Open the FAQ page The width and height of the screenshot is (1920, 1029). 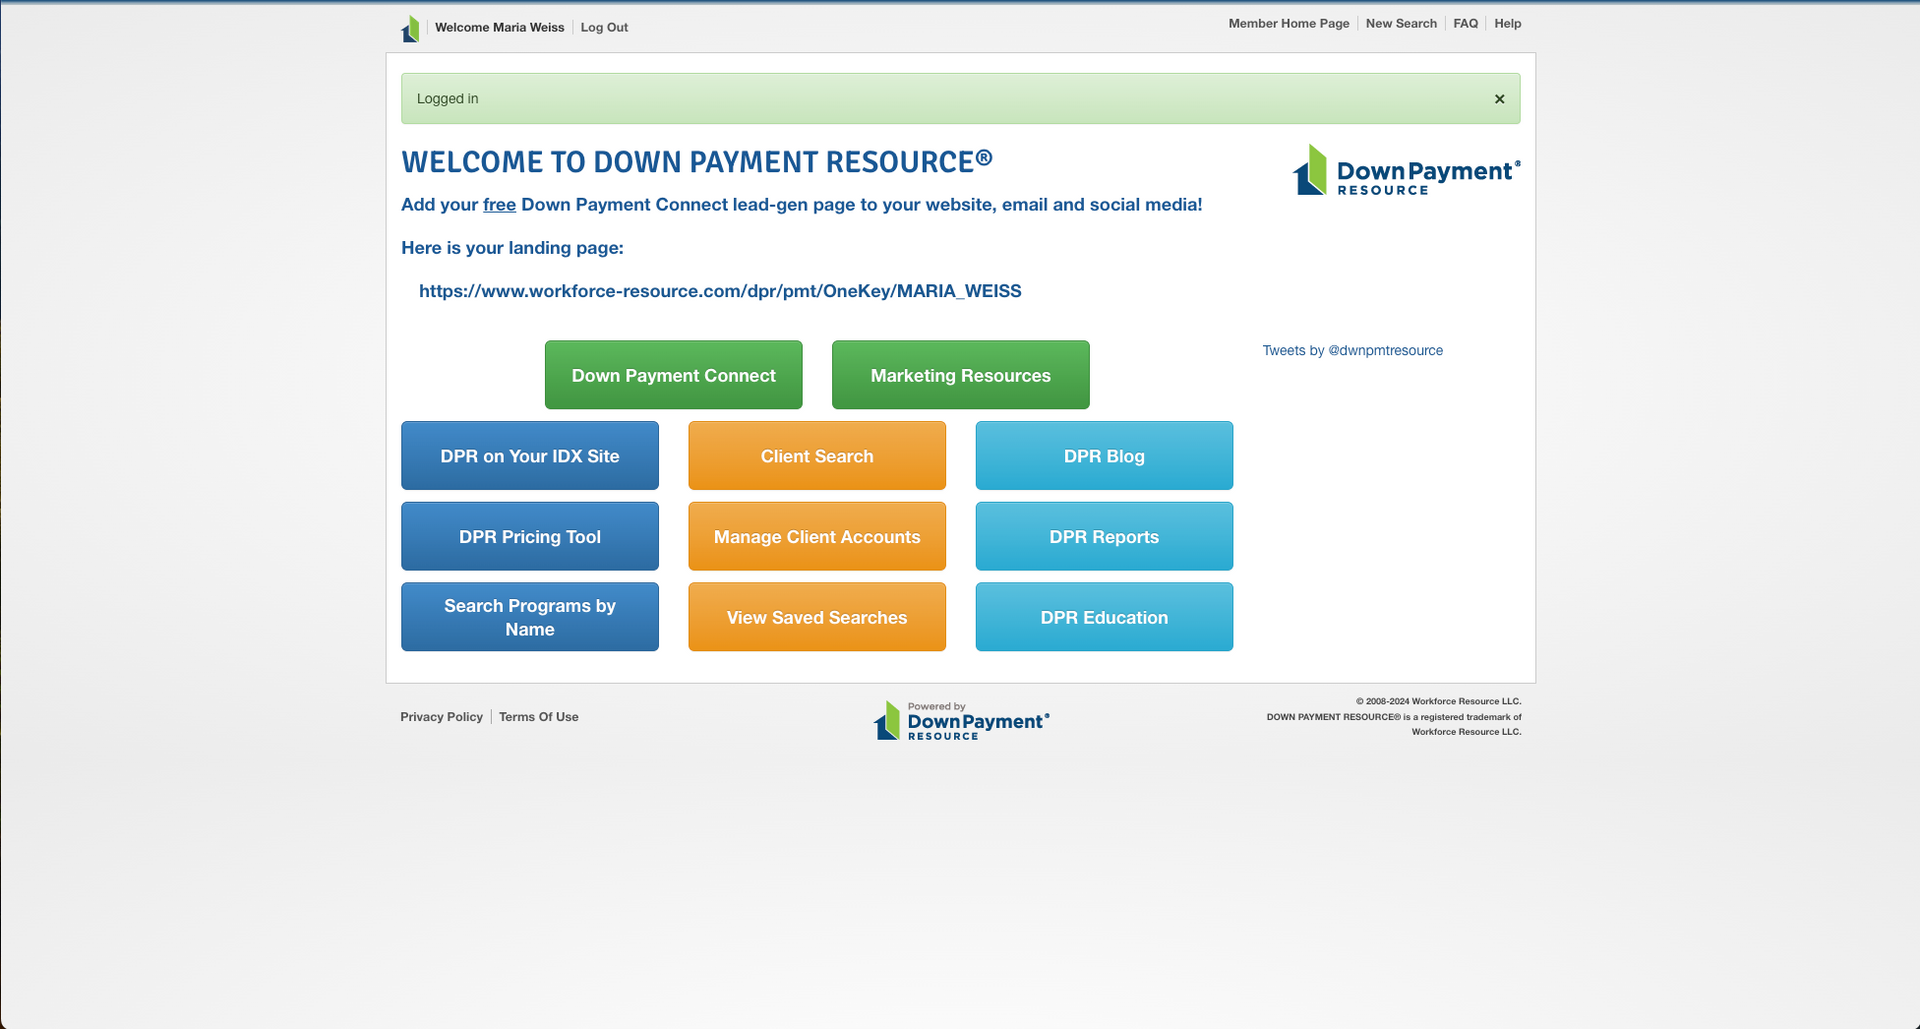pyautogui.click(x=1465, y=23)
